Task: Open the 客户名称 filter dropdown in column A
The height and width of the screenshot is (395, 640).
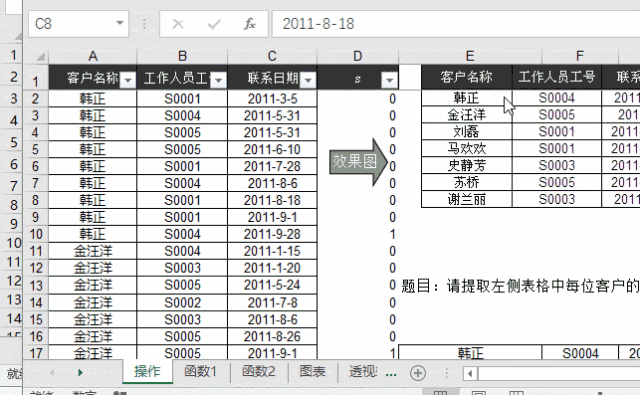Action: coord(128,80)
